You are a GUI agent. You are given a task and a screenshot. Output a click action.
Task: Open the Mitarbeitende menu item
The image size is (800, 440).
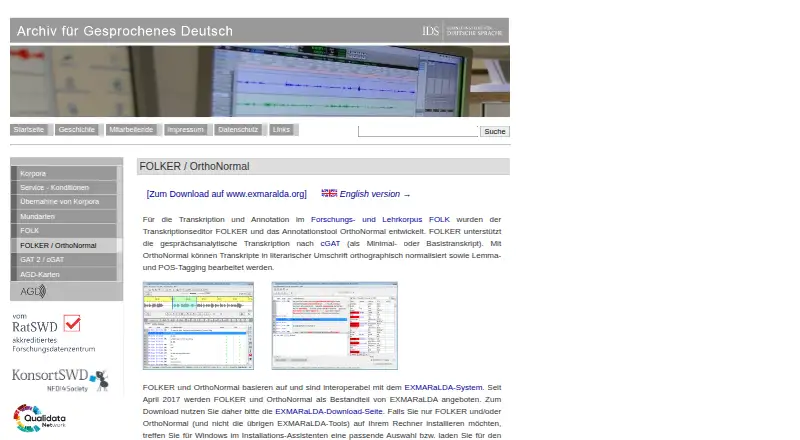131,130
